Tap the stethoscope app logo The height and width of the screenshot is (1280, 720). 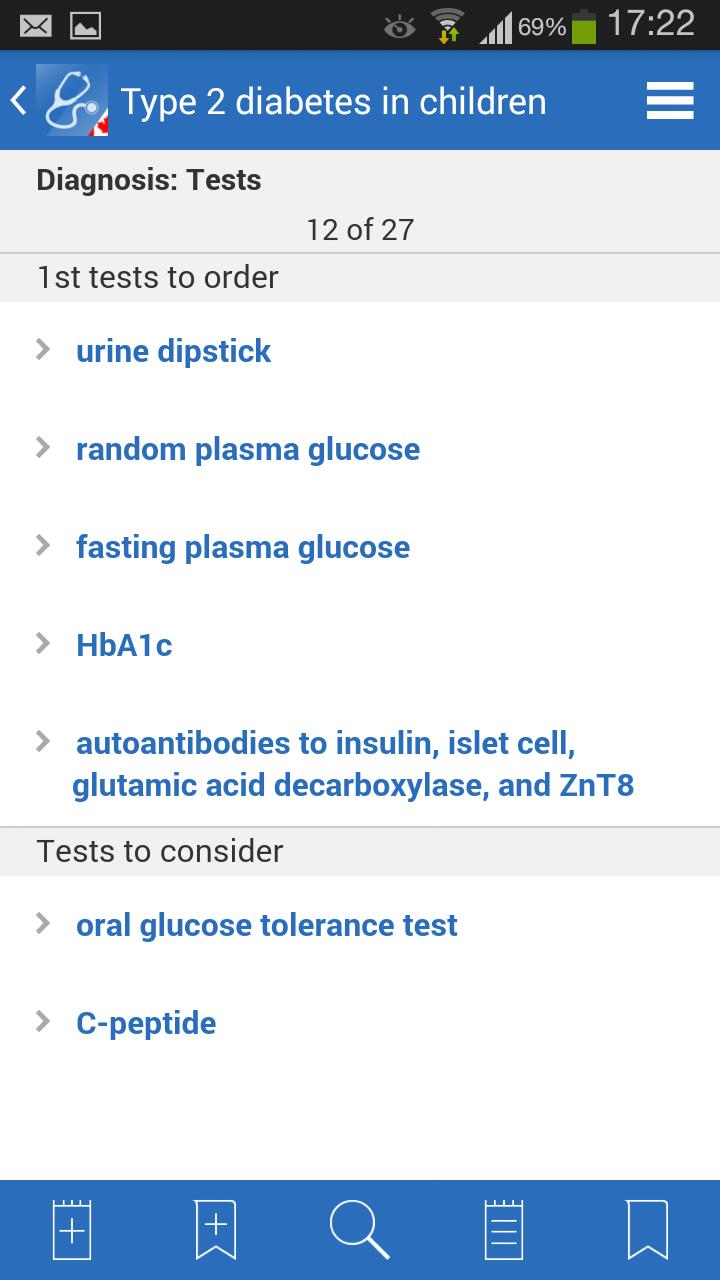[72, 100]
